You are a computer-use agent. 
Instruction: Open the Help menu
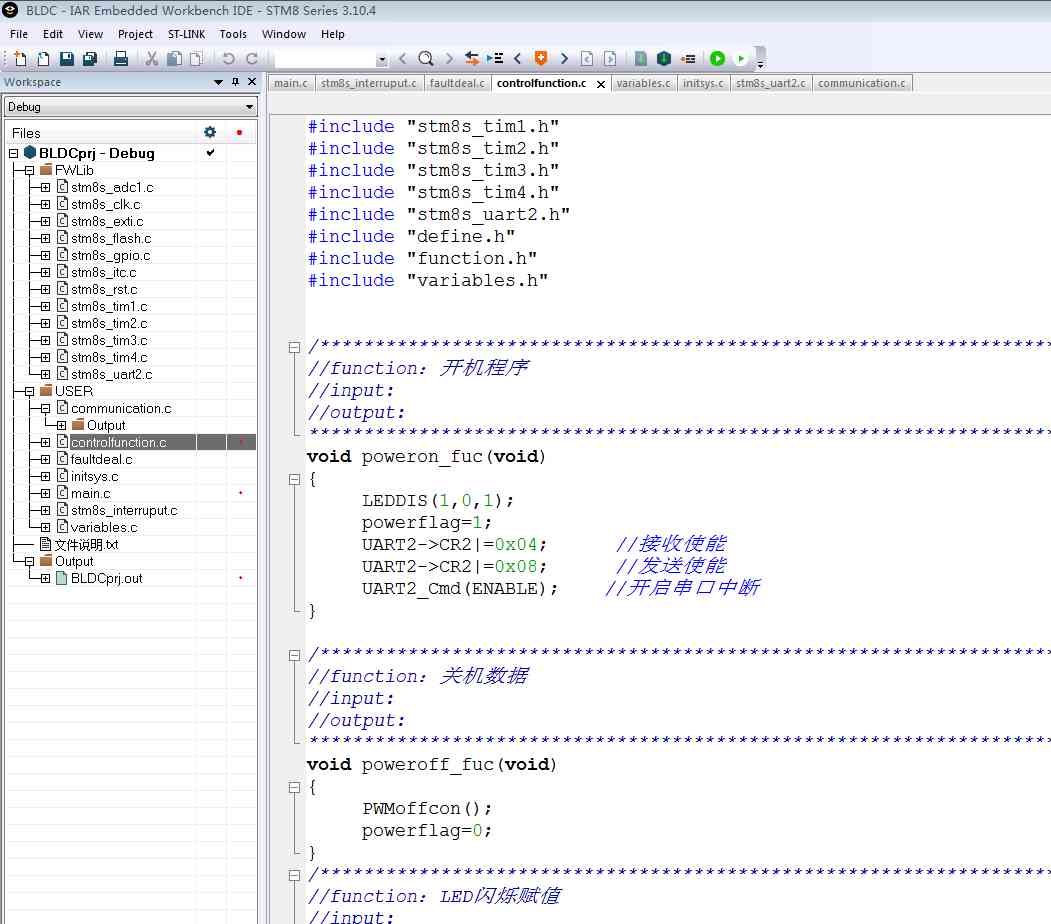pyautogui.click(x=332, y=34)
